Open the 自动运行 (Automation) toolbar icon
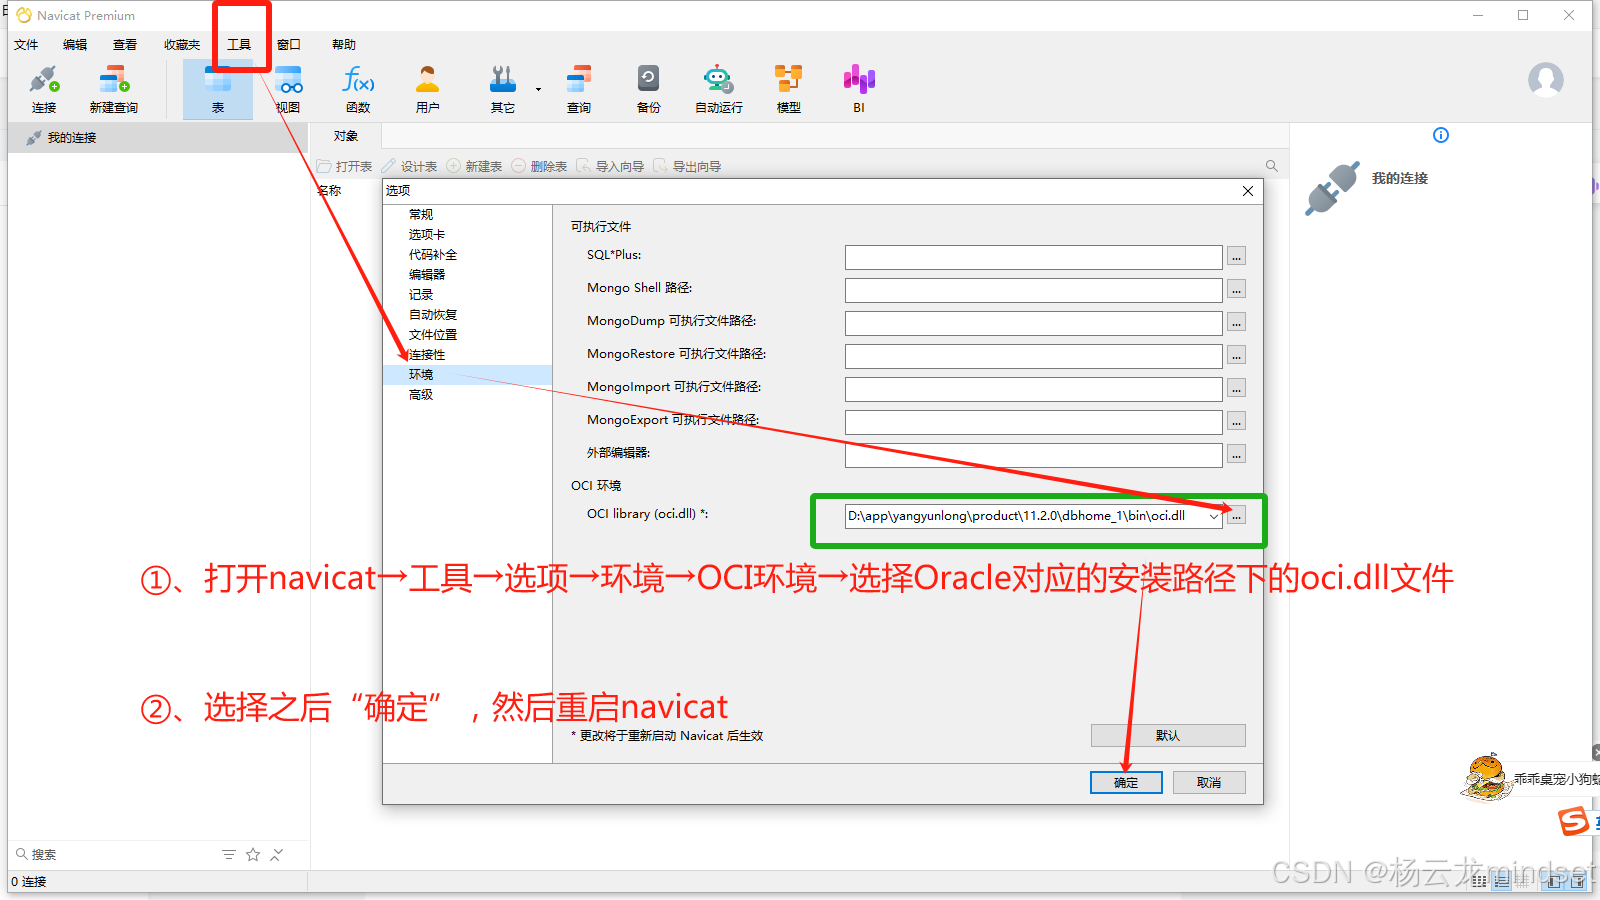The height and width of the screenshot is (900, 1600). pyautogui.click(x=719, y=89)
